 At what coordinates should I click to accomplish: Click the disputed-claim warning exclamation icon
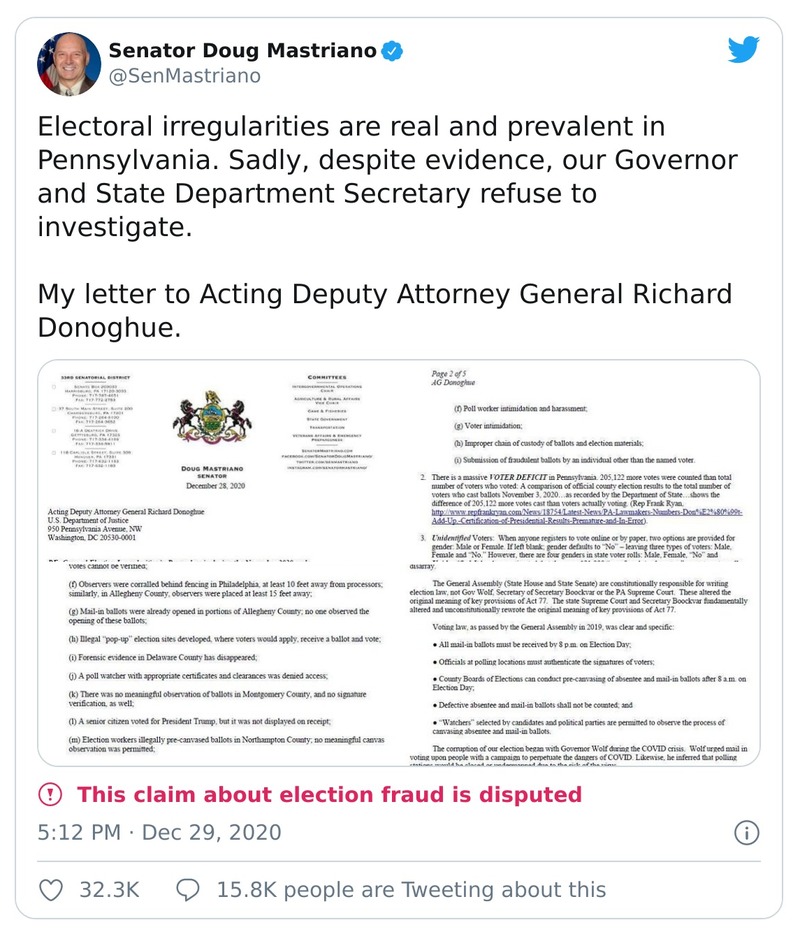49,795
